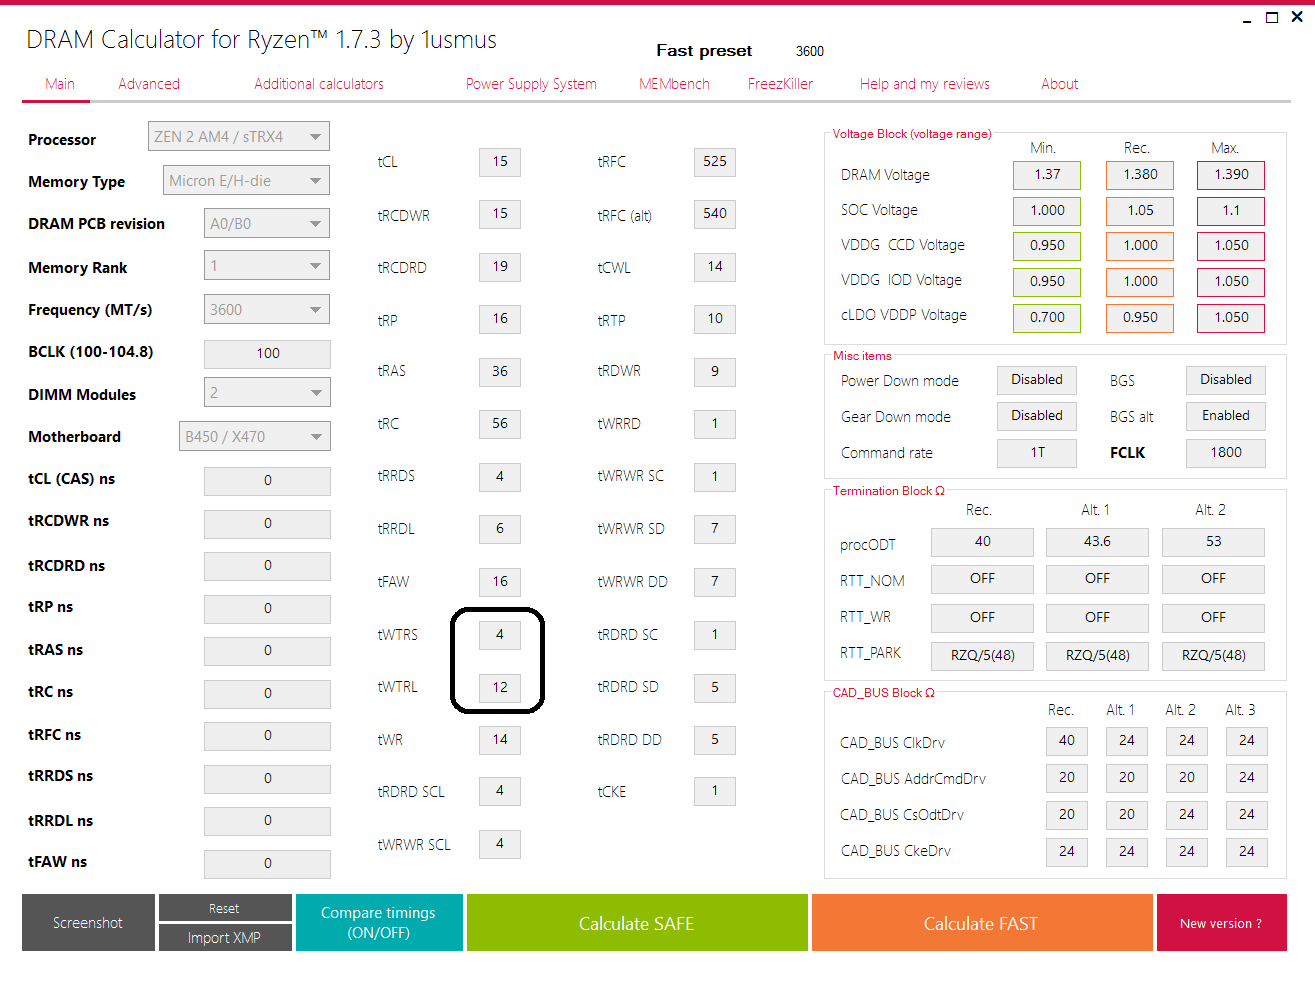1315x989 pixels.
Task: Open the About tab
Action: (x=1060, y=84)
